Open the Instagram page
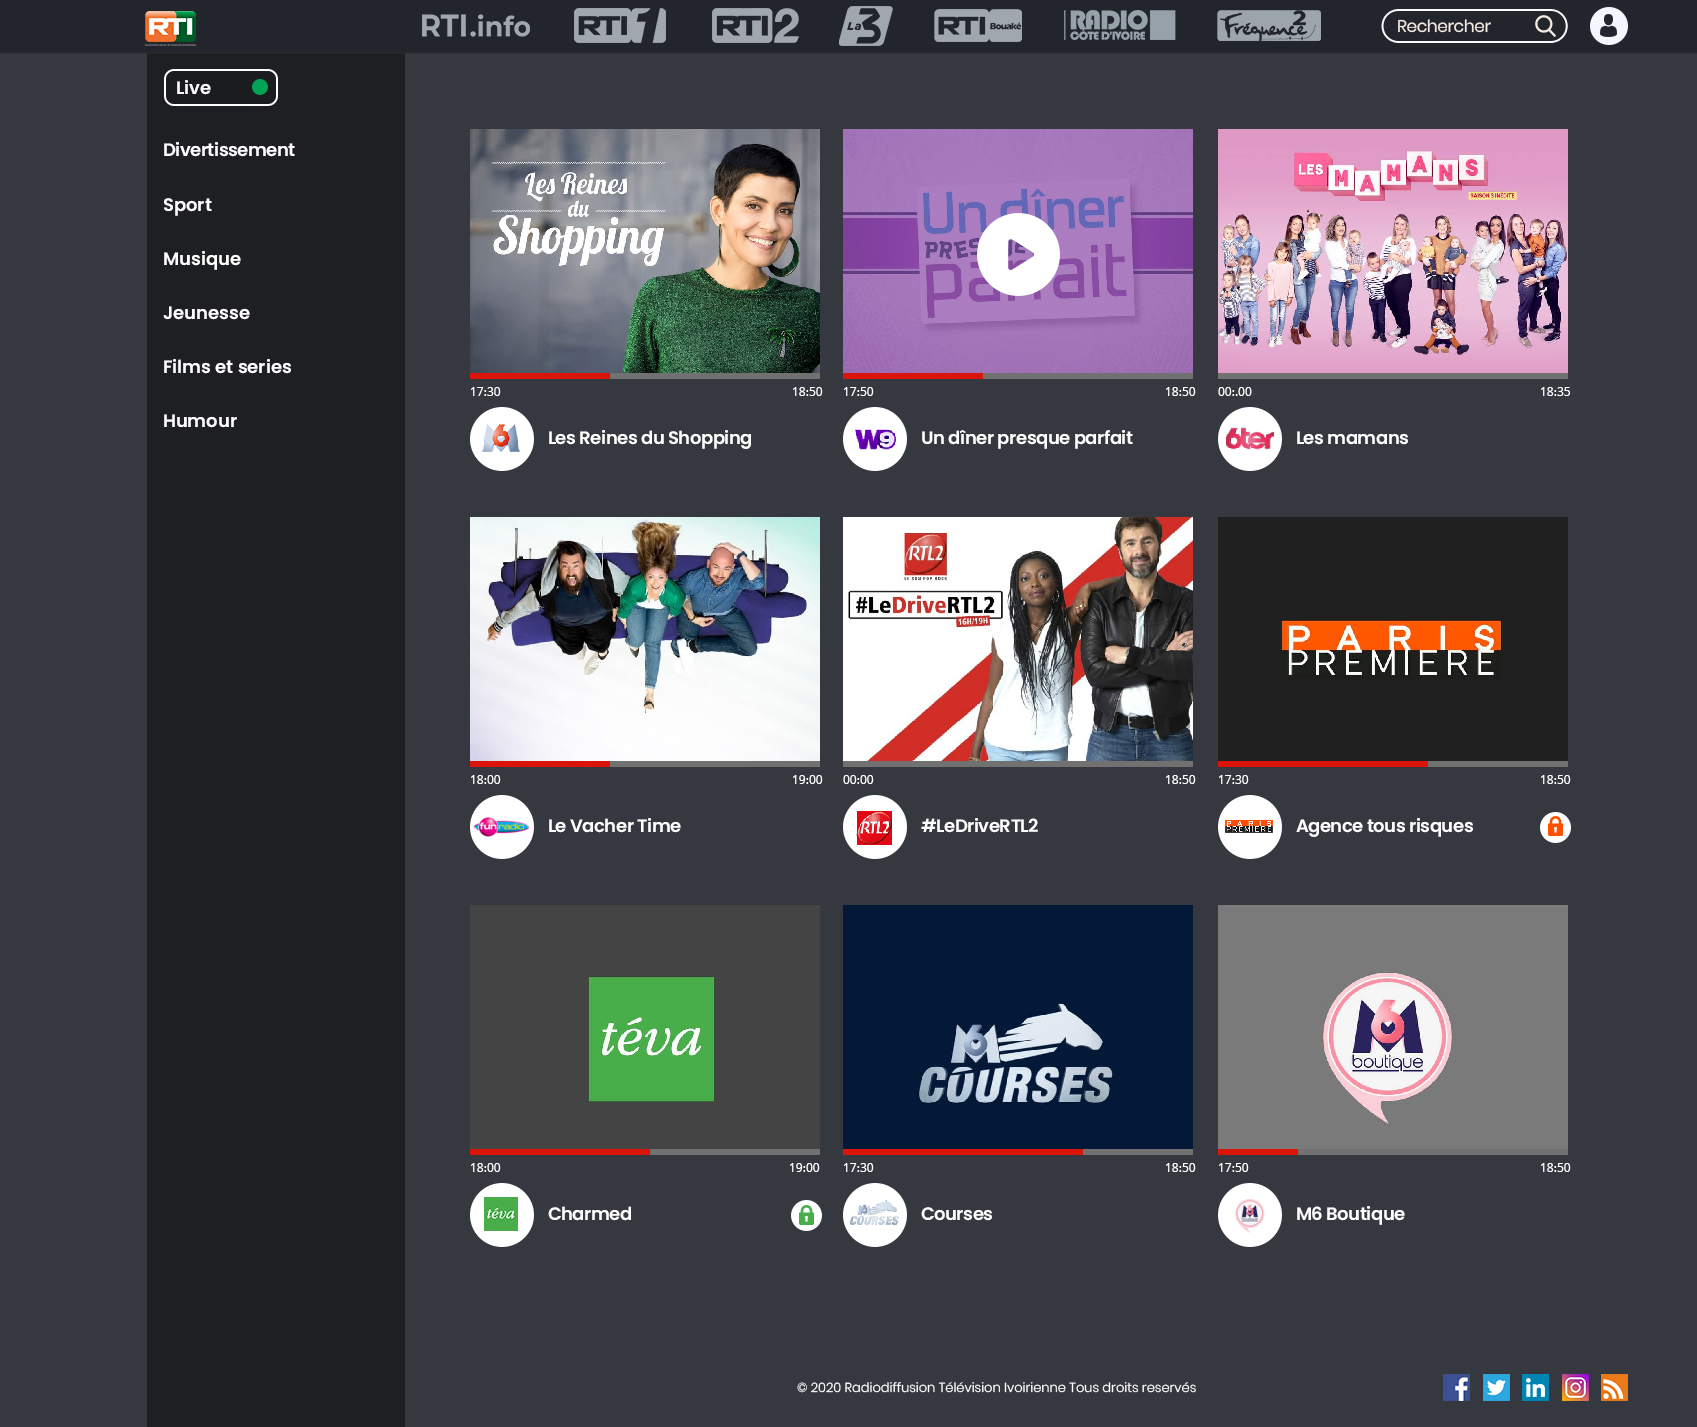Viewport: 1697px width, 1427px height. tap(1575, 1388)
